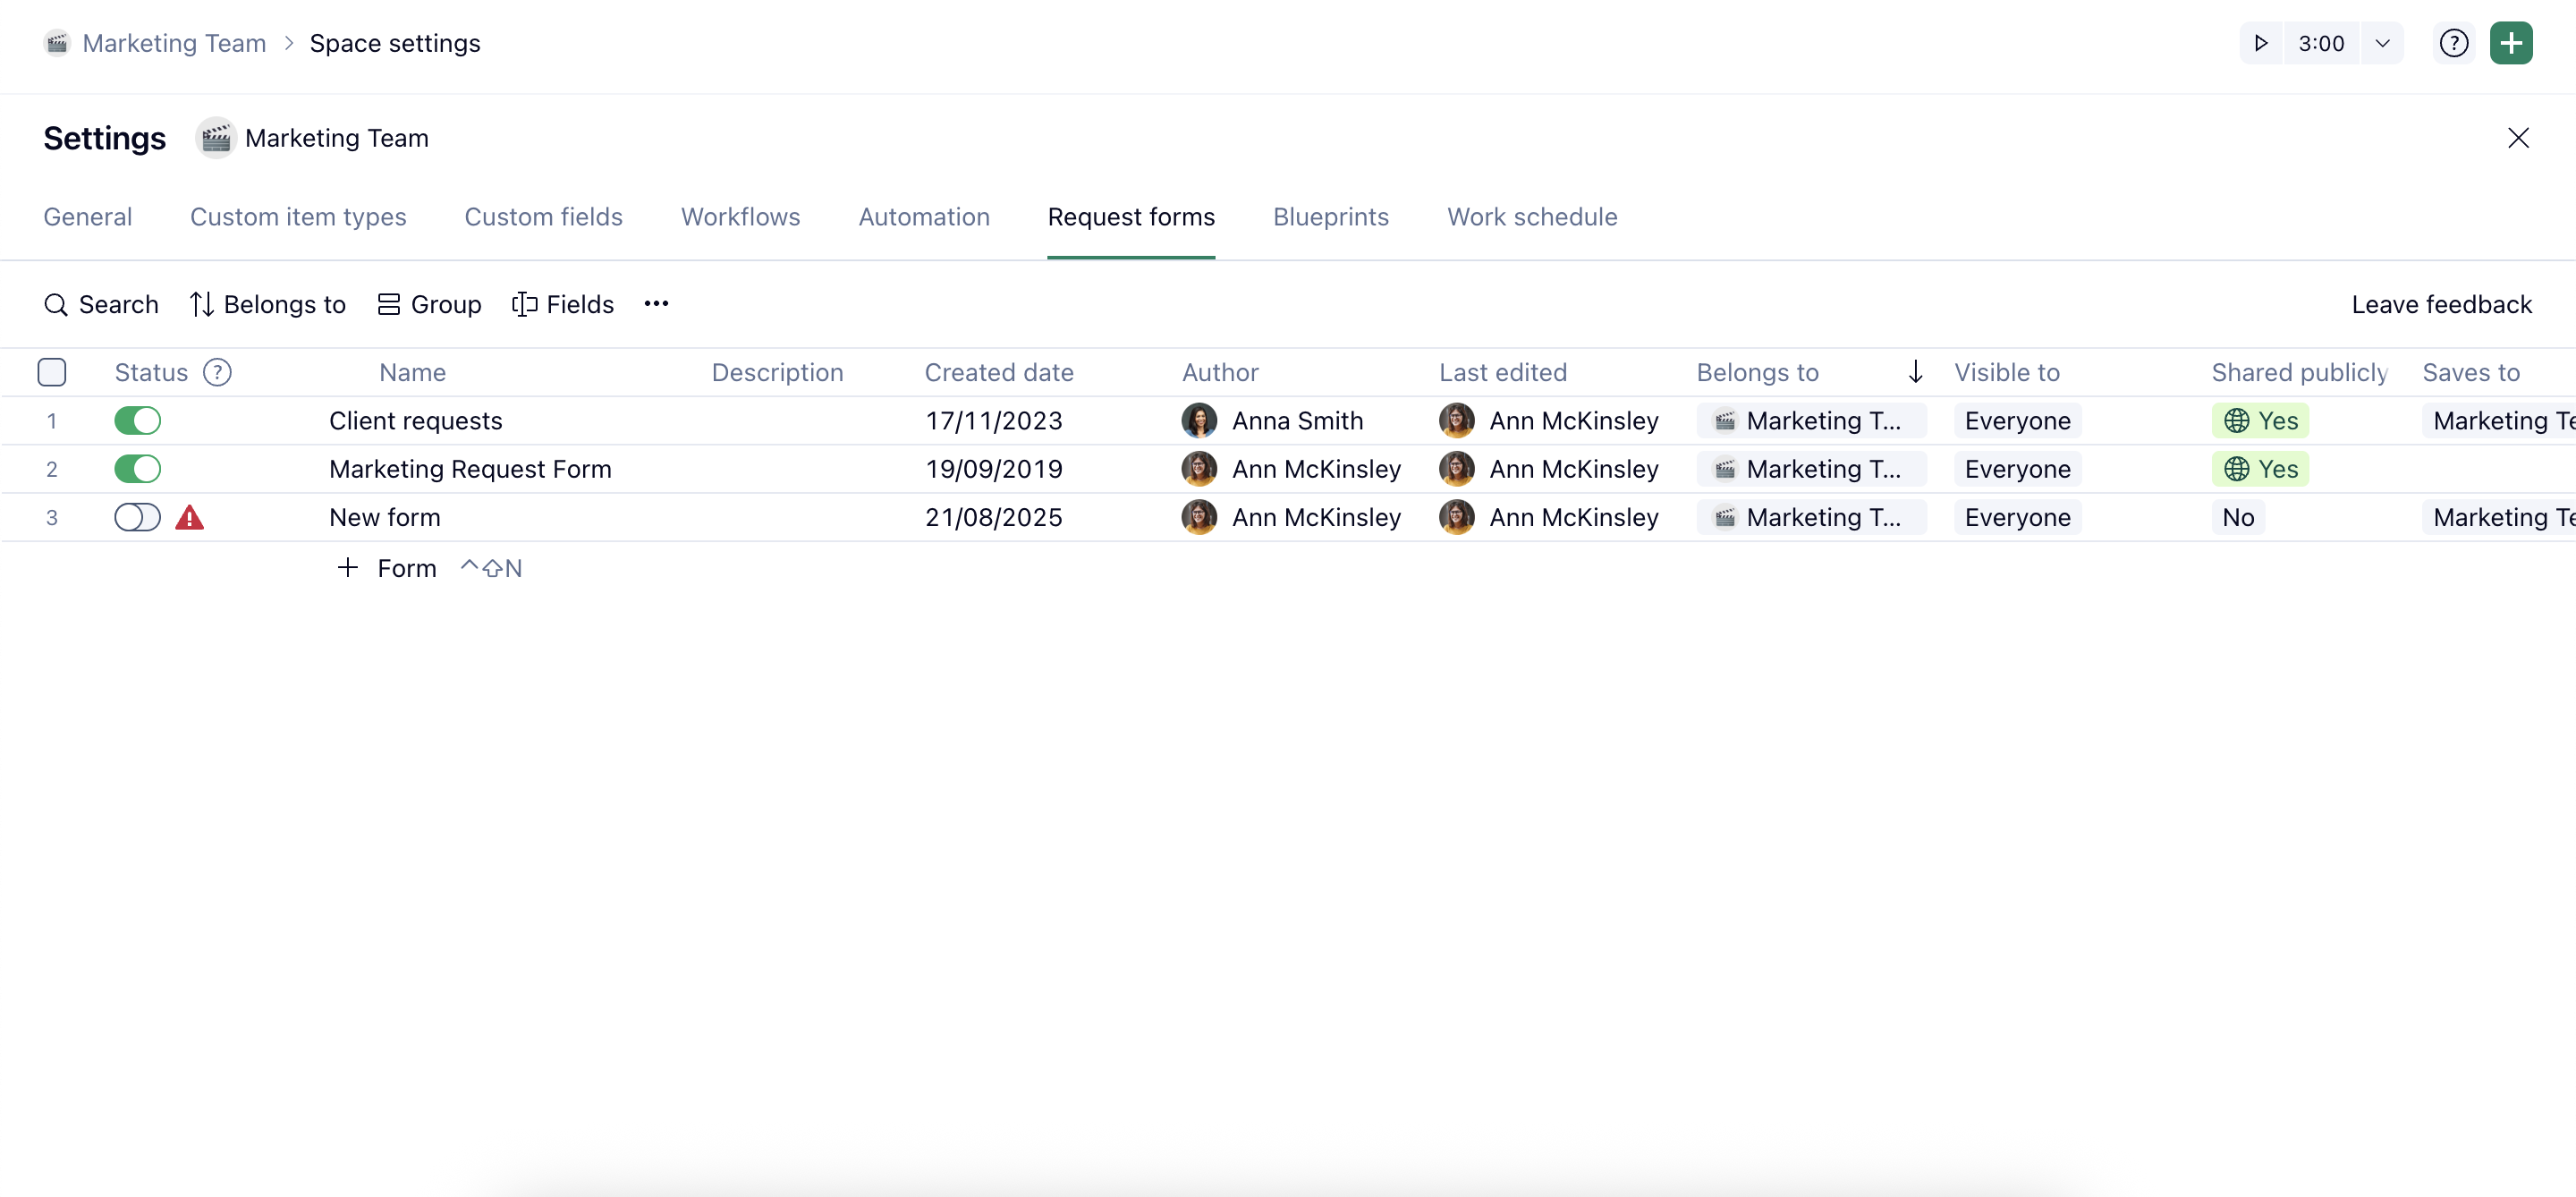Open the three-dot more options menu
The image size is (2576, 1197).
(656, 304)
